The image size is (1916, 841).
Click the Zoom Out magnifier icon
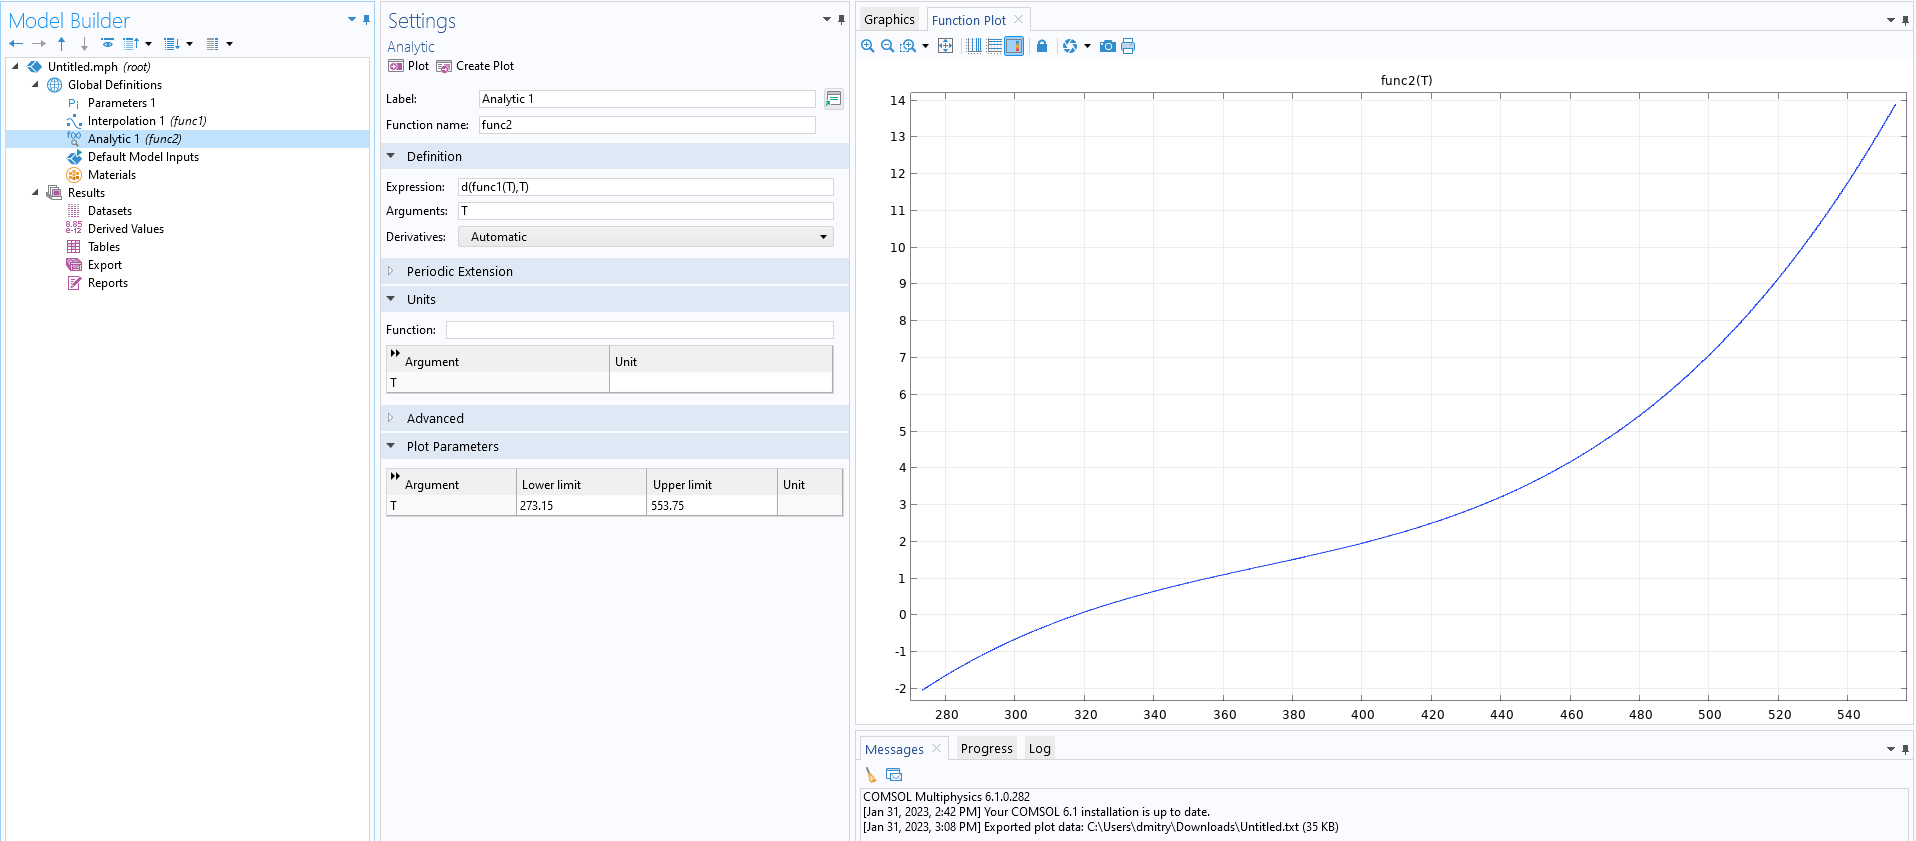coord(887,46)
